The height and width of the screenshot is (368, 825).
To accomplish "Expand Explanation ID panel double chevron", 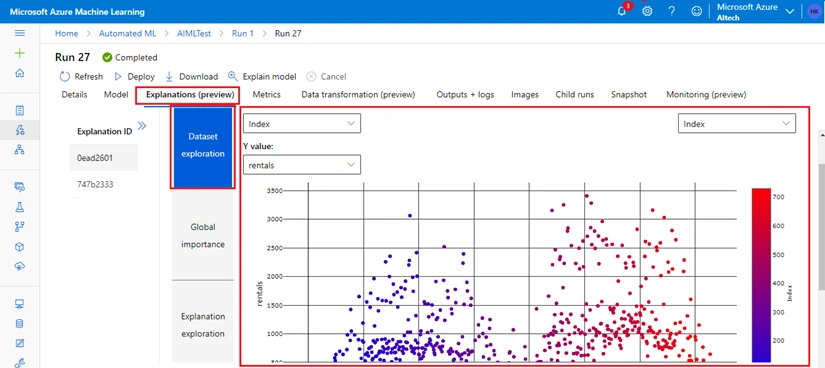I will coord(142,125).
